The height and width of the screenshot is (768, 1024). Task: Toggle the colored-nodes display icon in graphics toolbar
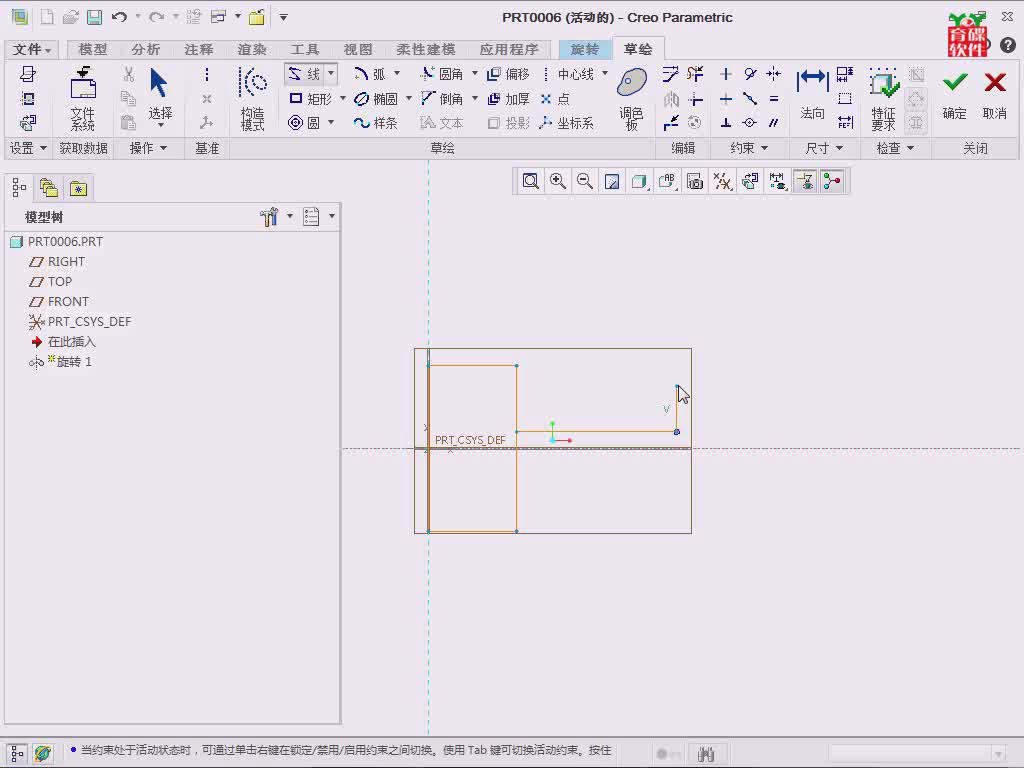[832, 181]
